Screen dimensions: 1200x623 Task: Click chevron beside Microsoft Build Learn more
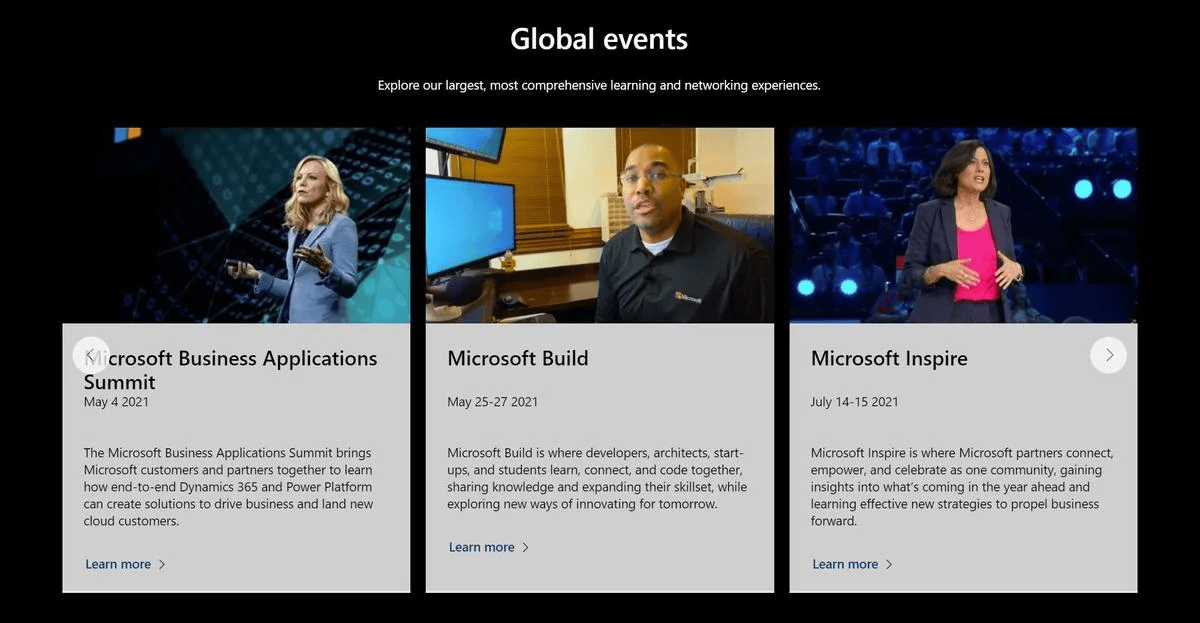click(x=526, y=547)
